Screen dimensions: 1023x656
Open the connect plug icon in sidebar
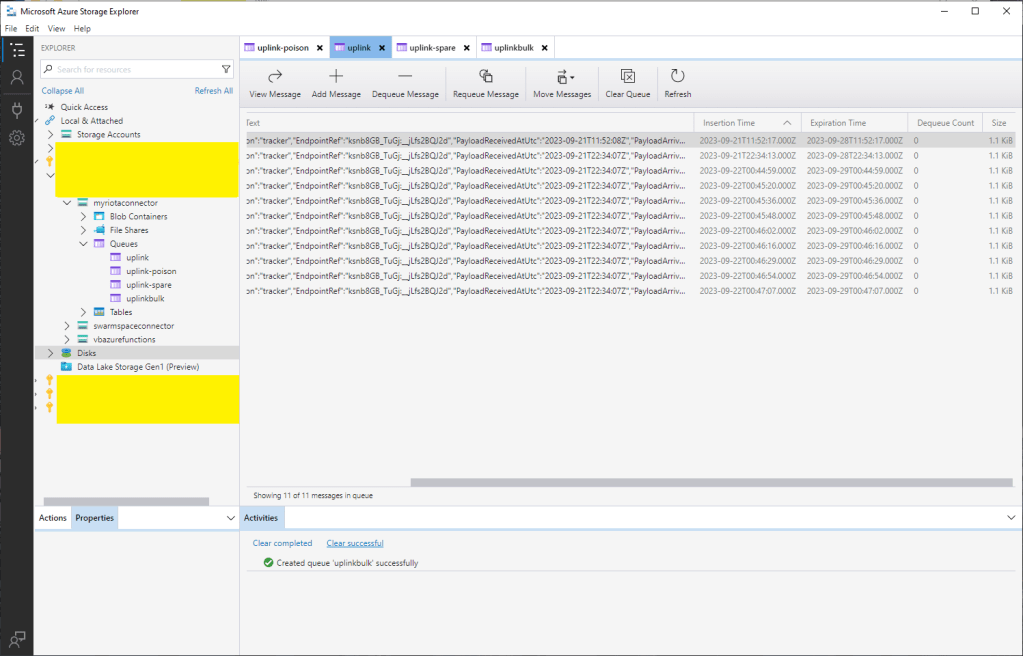tap(17, 109)
